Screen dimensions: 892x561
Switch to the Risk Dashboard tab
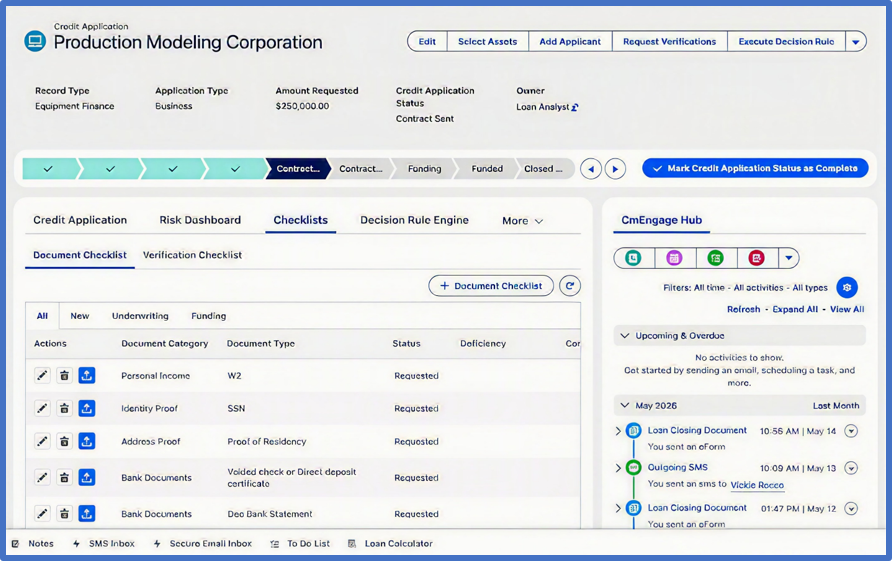tap(200, 220)
